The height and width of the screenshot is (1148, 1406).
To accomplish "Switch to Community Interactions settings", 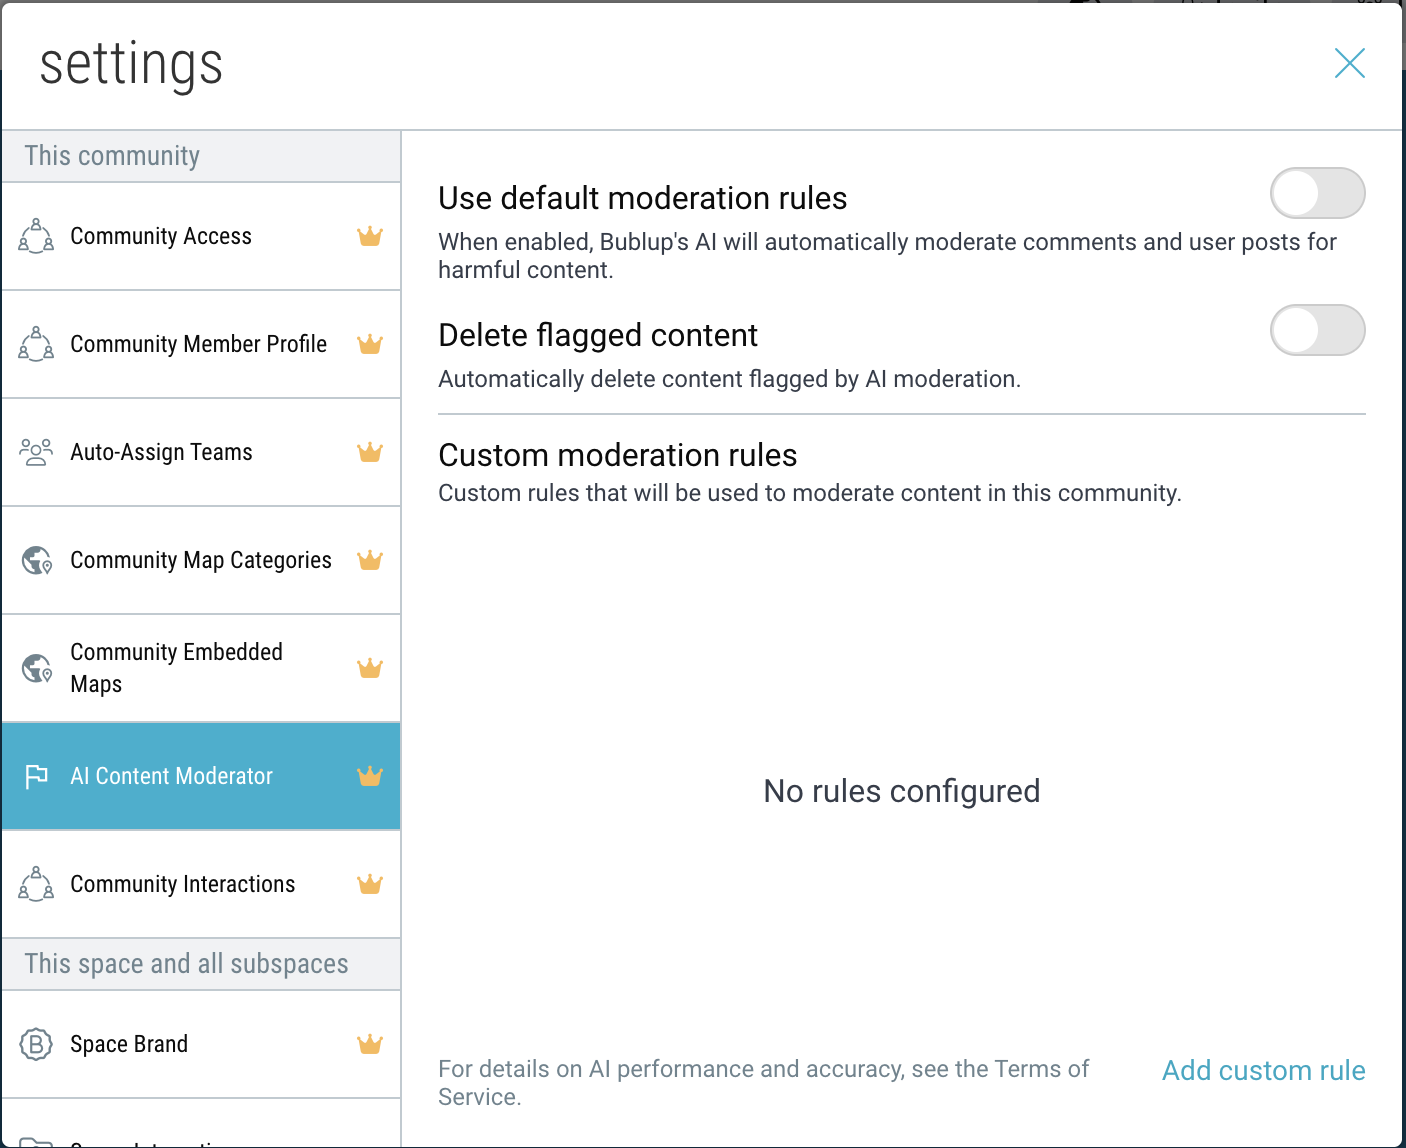I will [182, 884].
